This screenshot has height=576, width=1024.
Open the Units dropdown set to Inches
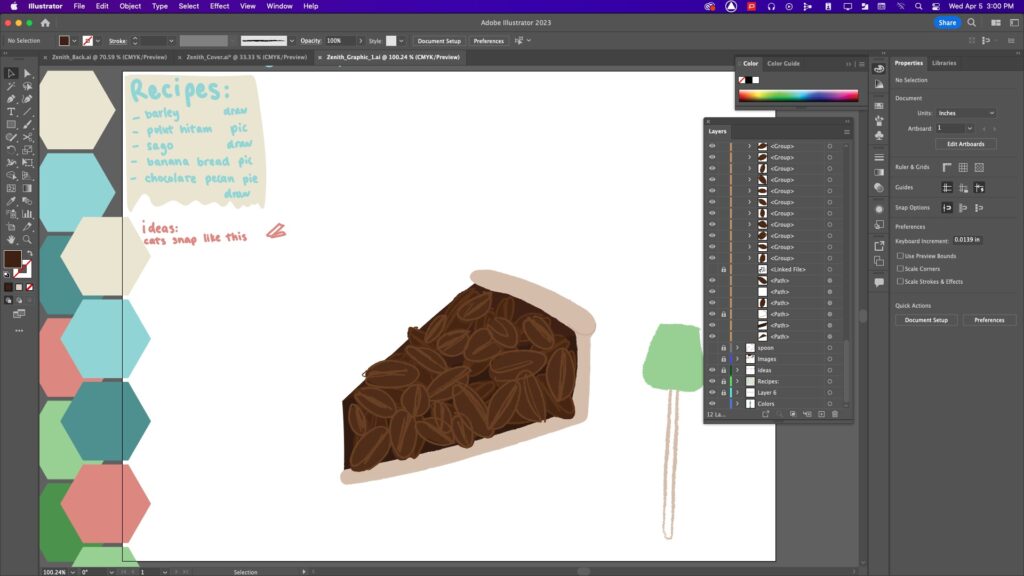click(966, 113)
